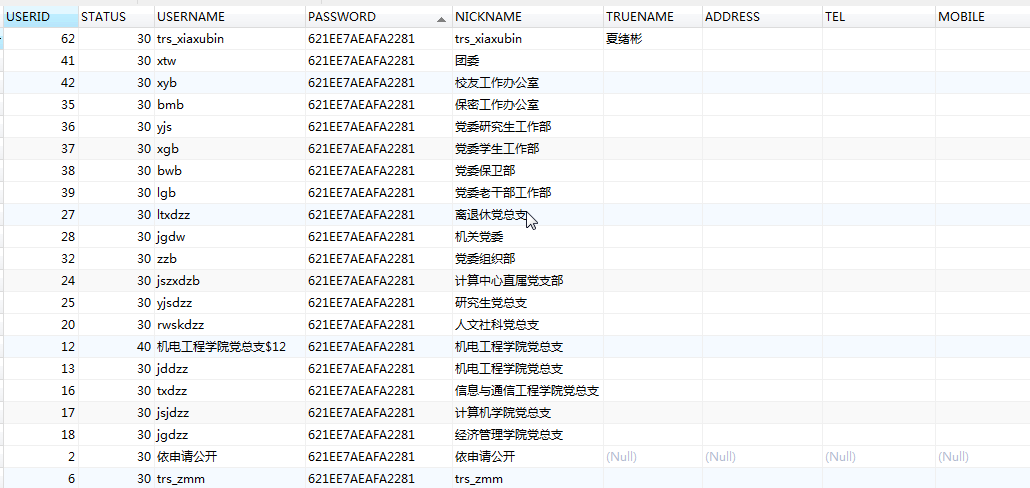Click the TRUENAME column header
The image size is (1030, 488).
click(x=653, y=17)
